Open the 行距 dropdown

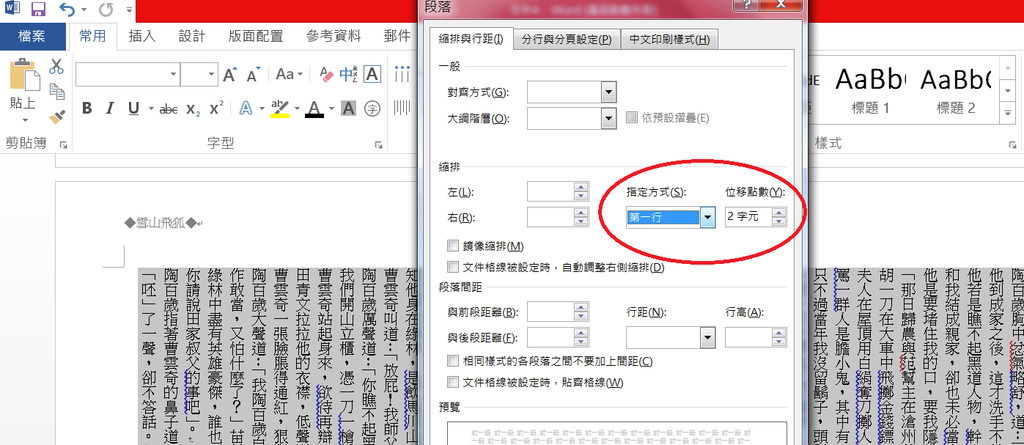click(708, 338)
